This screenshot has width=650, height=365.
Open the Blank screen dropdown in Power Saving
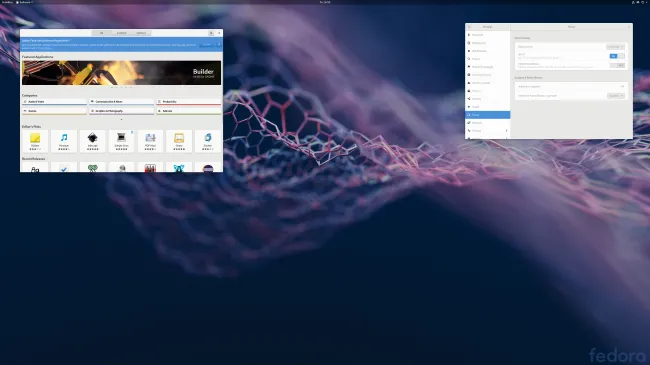tap(615, 47)
